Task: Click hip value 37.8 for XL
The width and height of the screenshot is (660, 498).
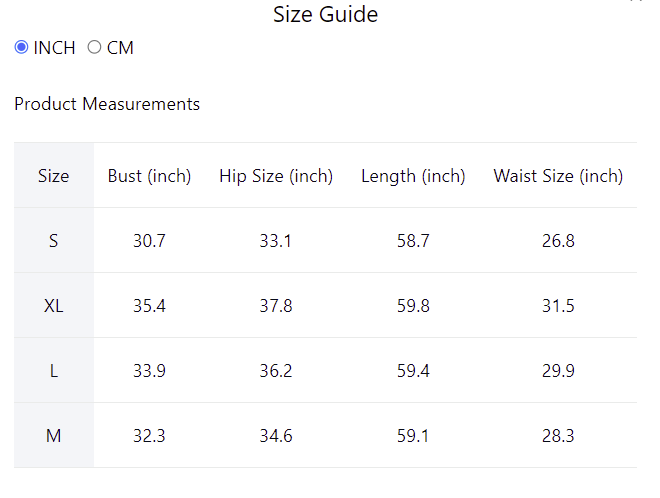Action: click(x=276, y=306)
